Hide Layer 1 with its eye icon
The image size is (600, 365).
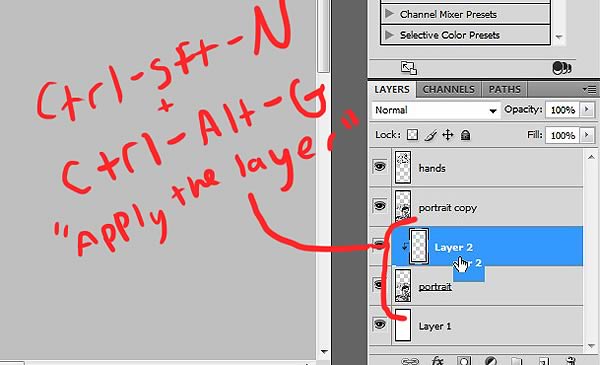click(380, 324)
